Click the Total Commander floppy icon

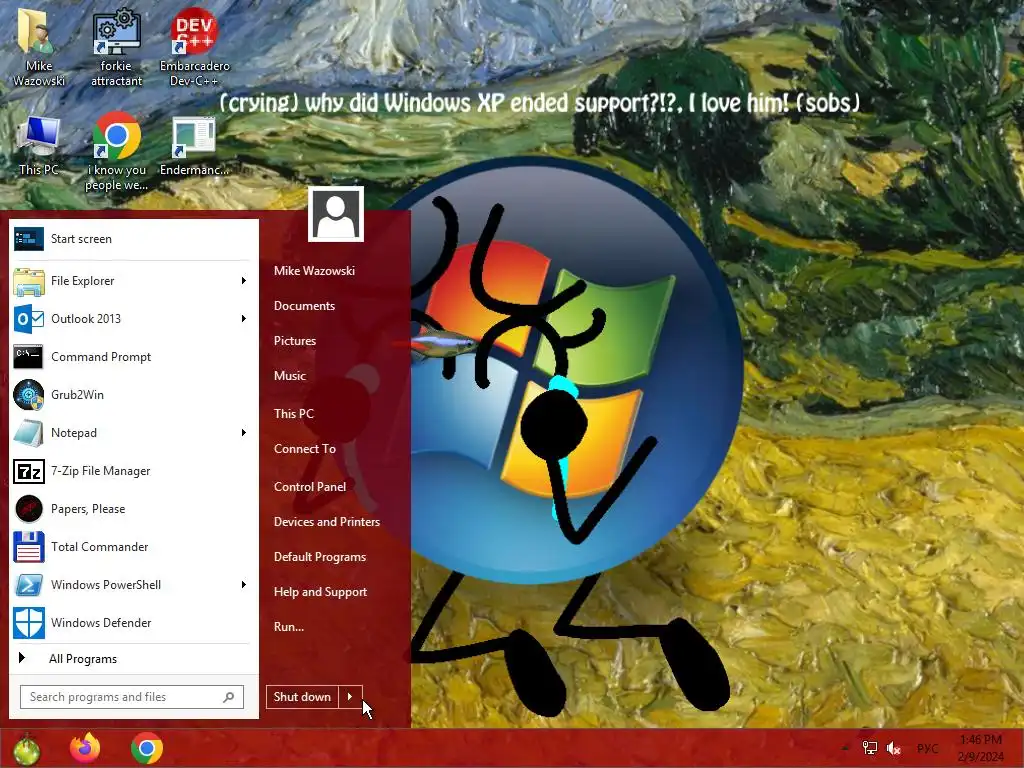coord(29,547)
